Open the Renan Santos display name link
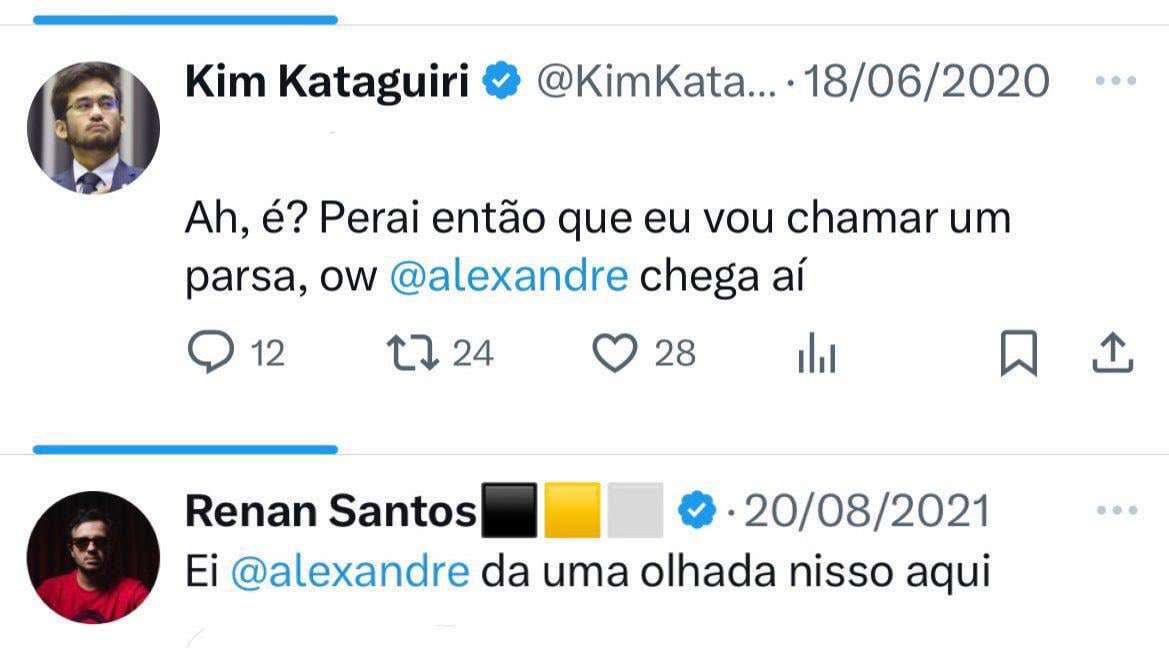 tap(331, 511)
